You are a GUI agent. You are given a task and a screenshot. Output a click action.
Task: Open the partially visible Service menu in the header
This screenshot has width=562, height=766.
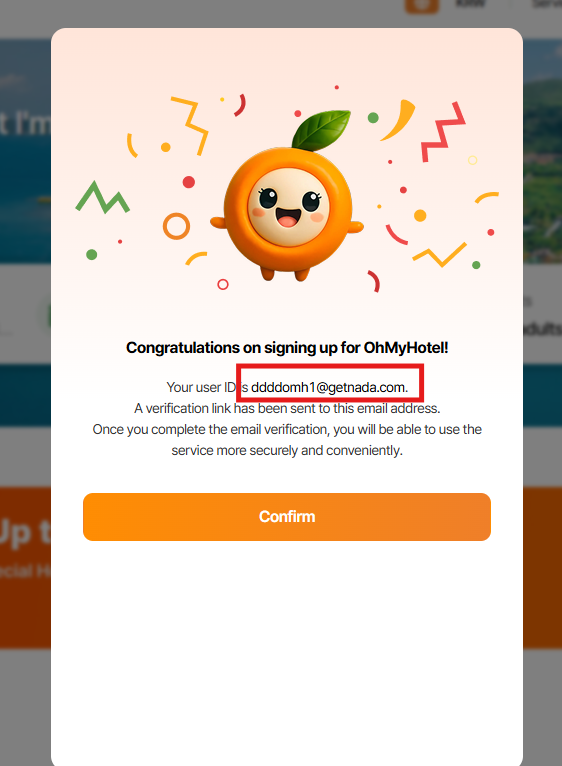(547, 4)
